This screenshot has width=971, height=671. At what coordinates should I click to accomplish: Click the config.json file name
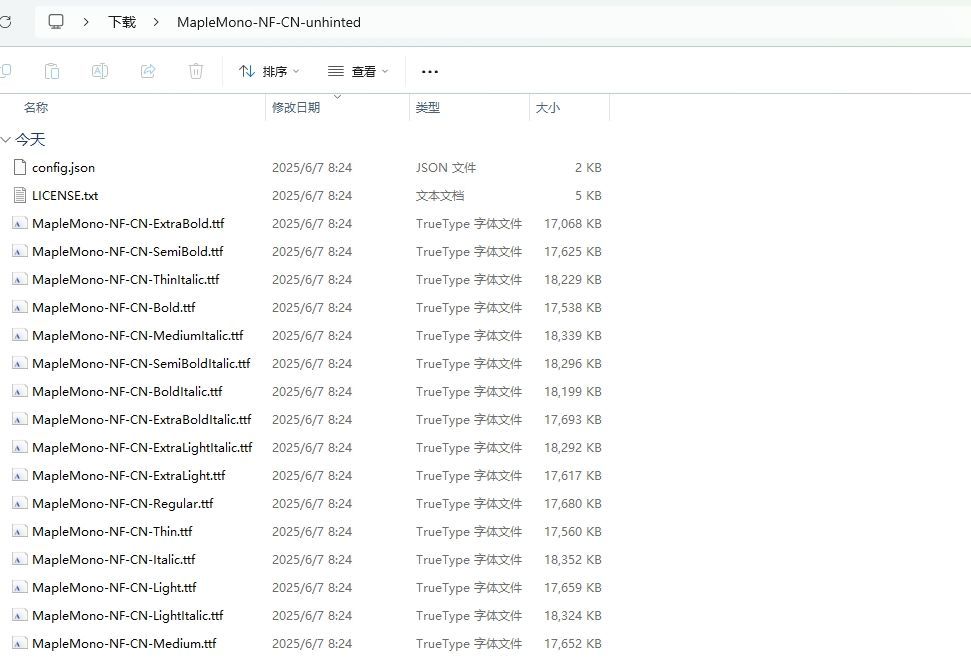click(x=64, y=168)
